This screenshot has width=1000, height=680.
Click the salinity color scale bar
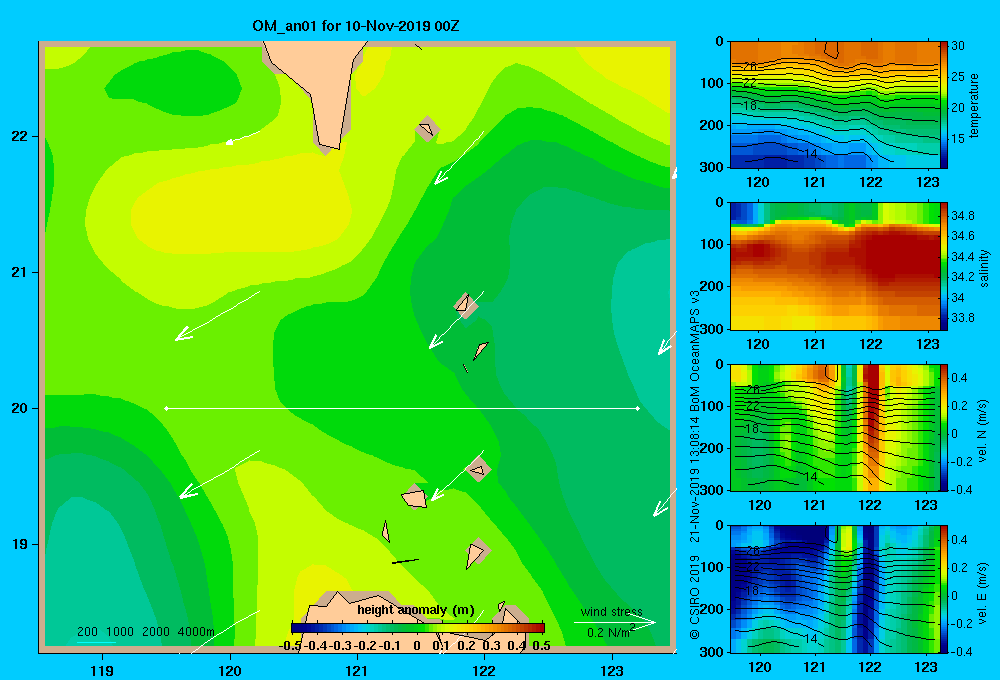click(943, 266)
